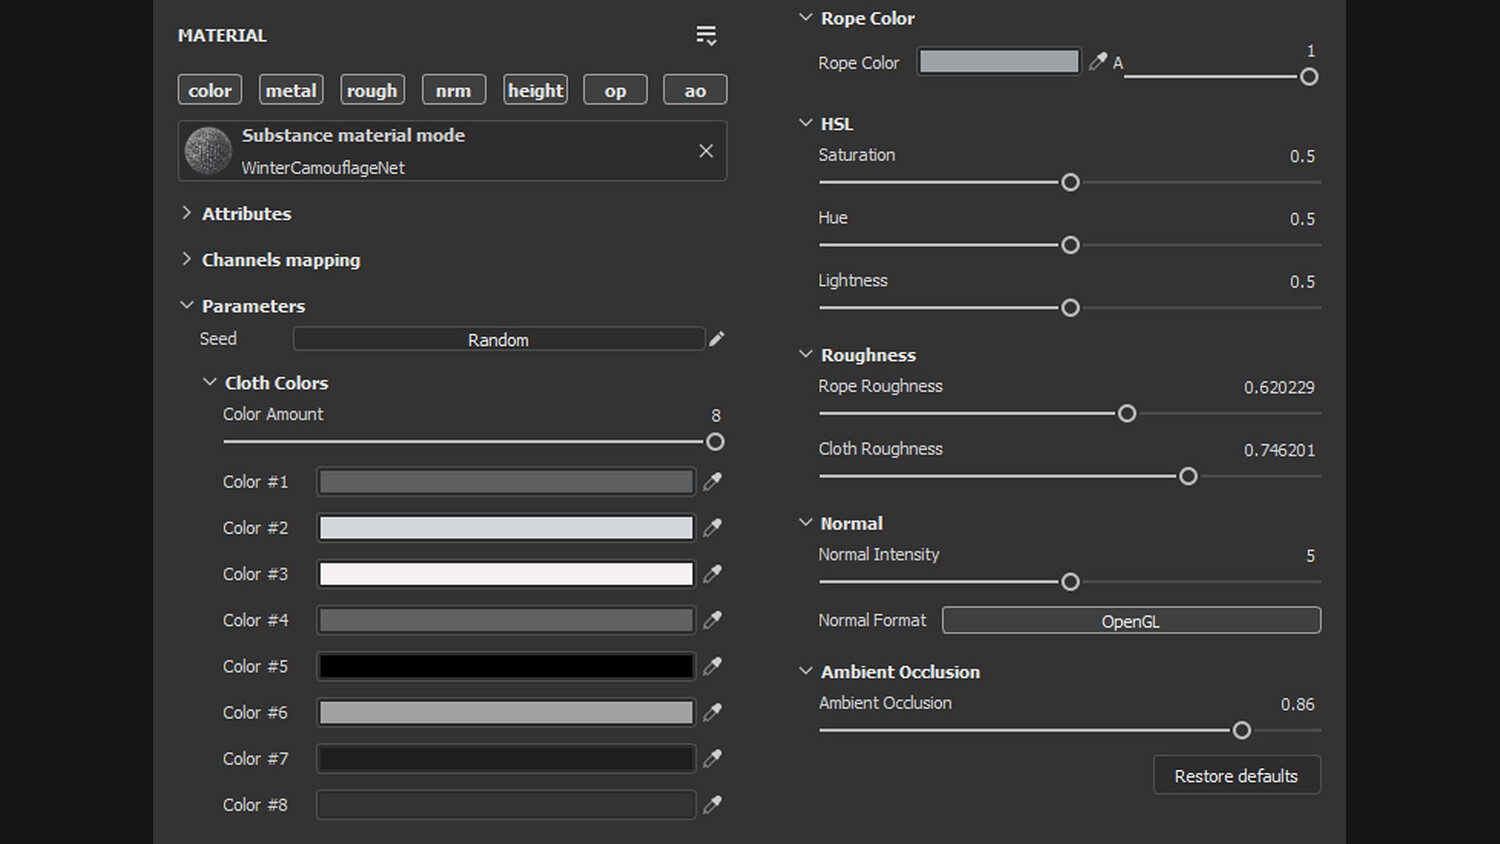Open the Normal Format OpenGL dropdown
The image size is (1500, 844).
click(x=1130, y=621)
